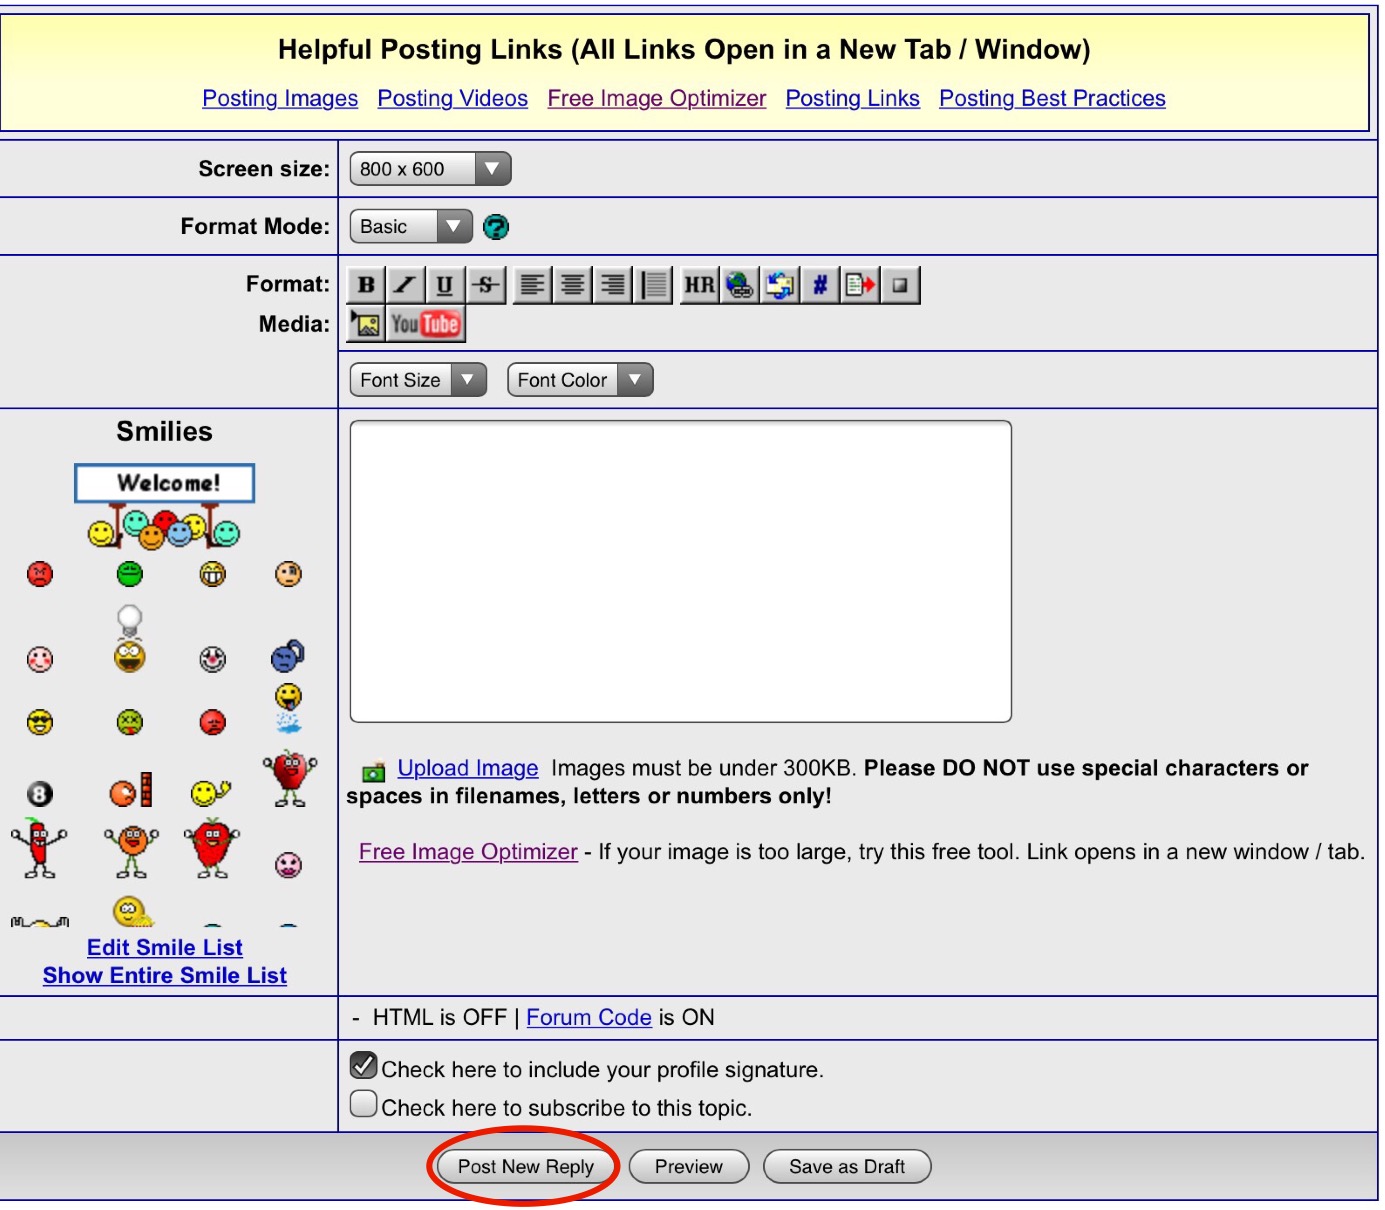Open the Screen size dropdown
Viewport: 1385px width, 1210px height.
point(430,169)
